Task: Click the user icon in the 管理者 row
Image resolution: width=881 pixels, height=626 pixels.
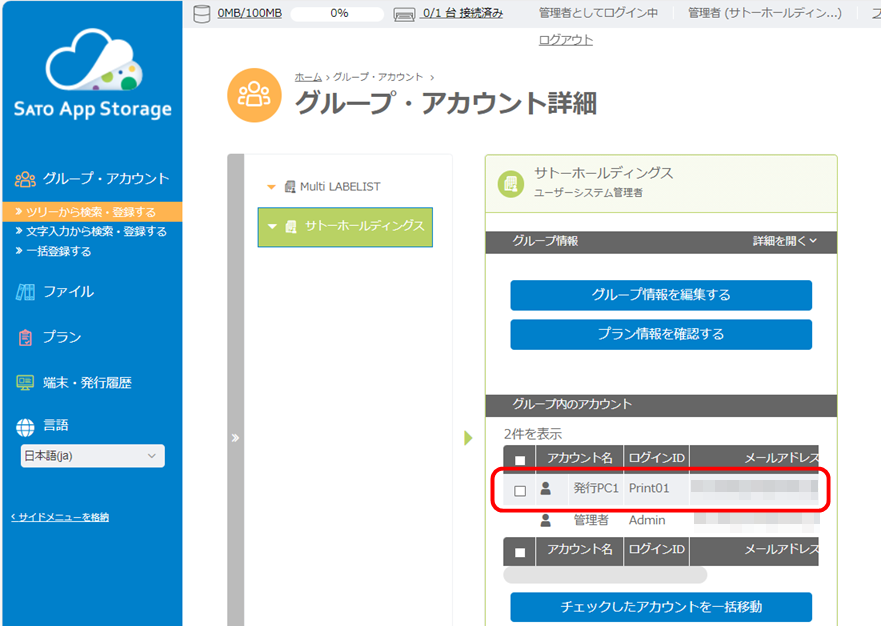Action: point(546,520)
